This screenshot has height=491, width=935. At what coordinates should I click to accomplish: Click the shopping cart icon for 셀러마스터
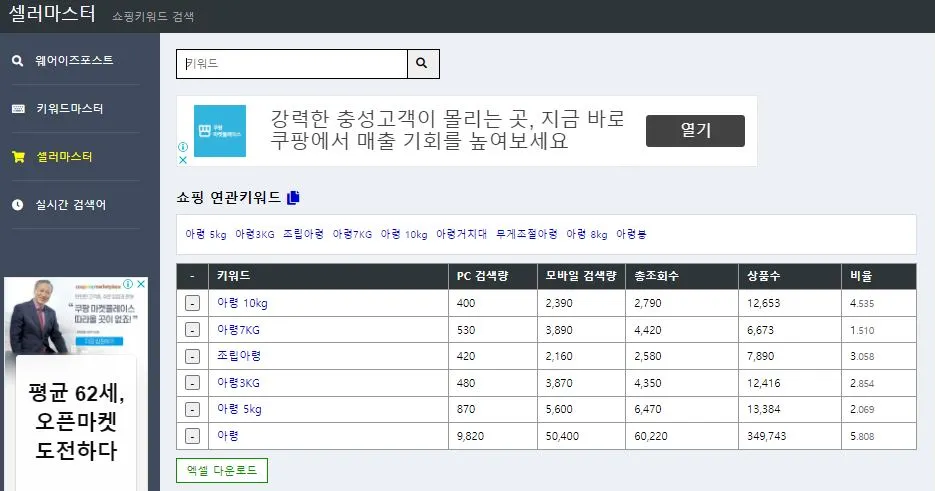coord(18,157)
